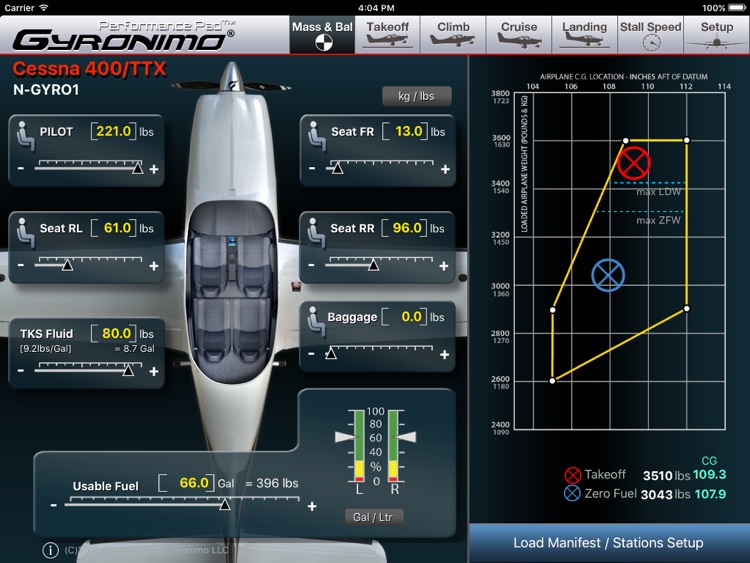Screen dimensions: 750x563
Task: Edit the PILOT weight field 221.0
Action: (x=113, y=132)
